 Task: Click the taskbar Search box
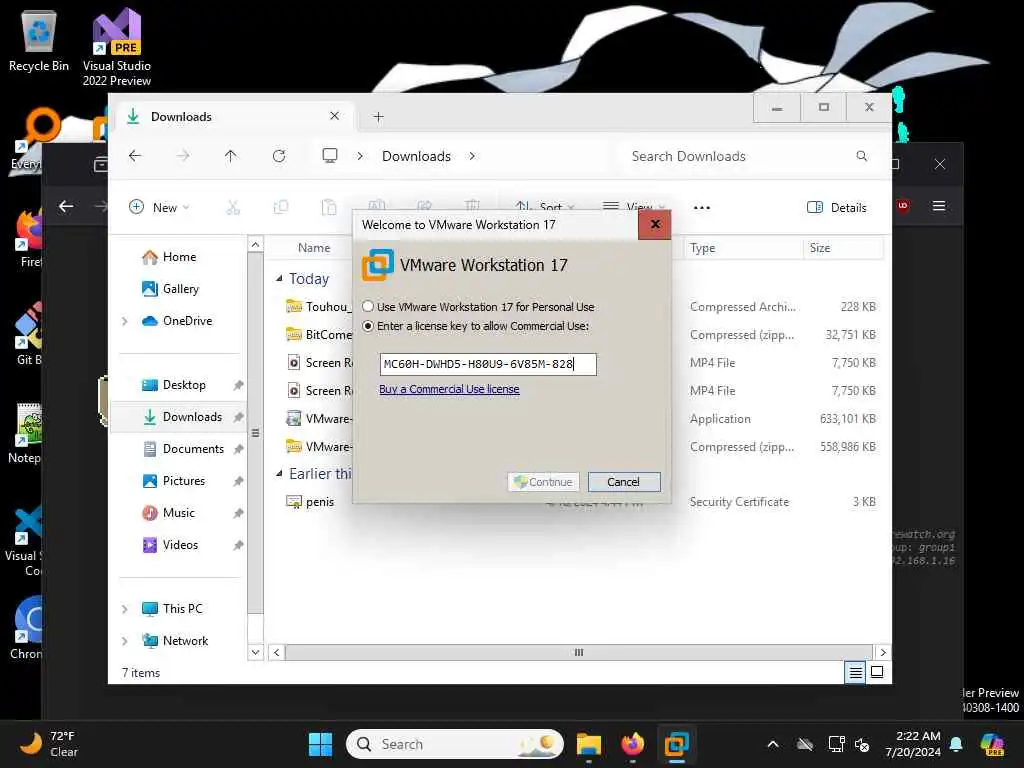pos(455,744)
